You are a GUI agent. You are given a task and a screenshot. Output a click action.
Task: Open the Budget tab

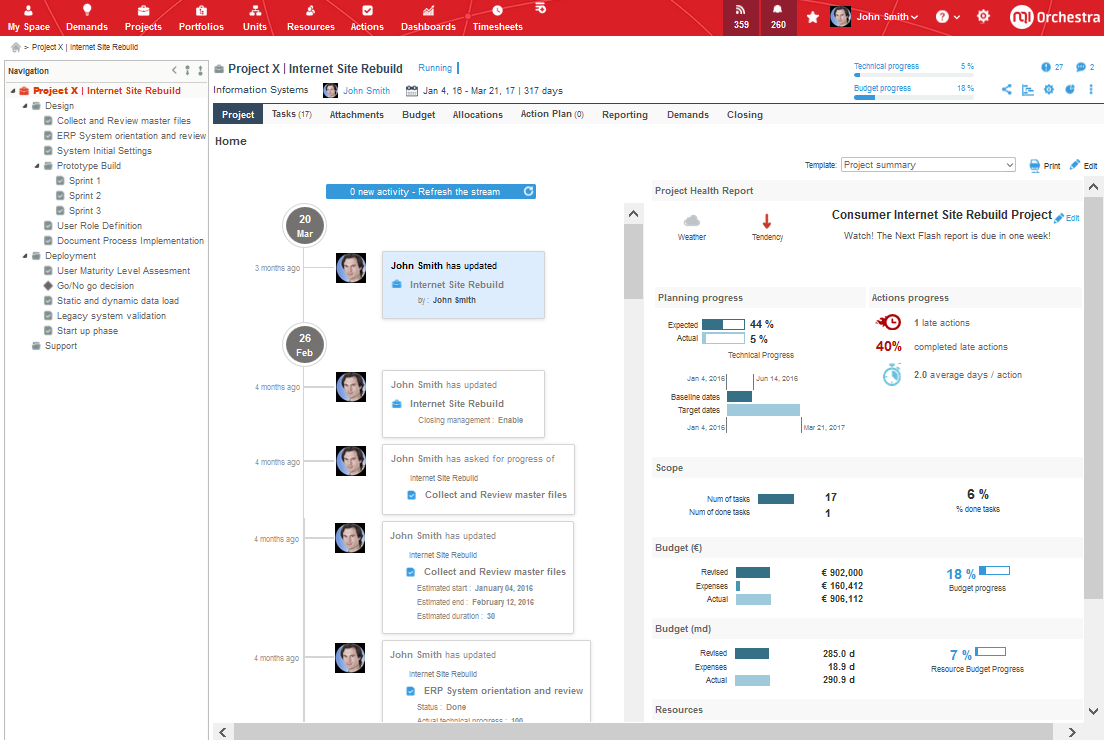(x=418, y=115)
